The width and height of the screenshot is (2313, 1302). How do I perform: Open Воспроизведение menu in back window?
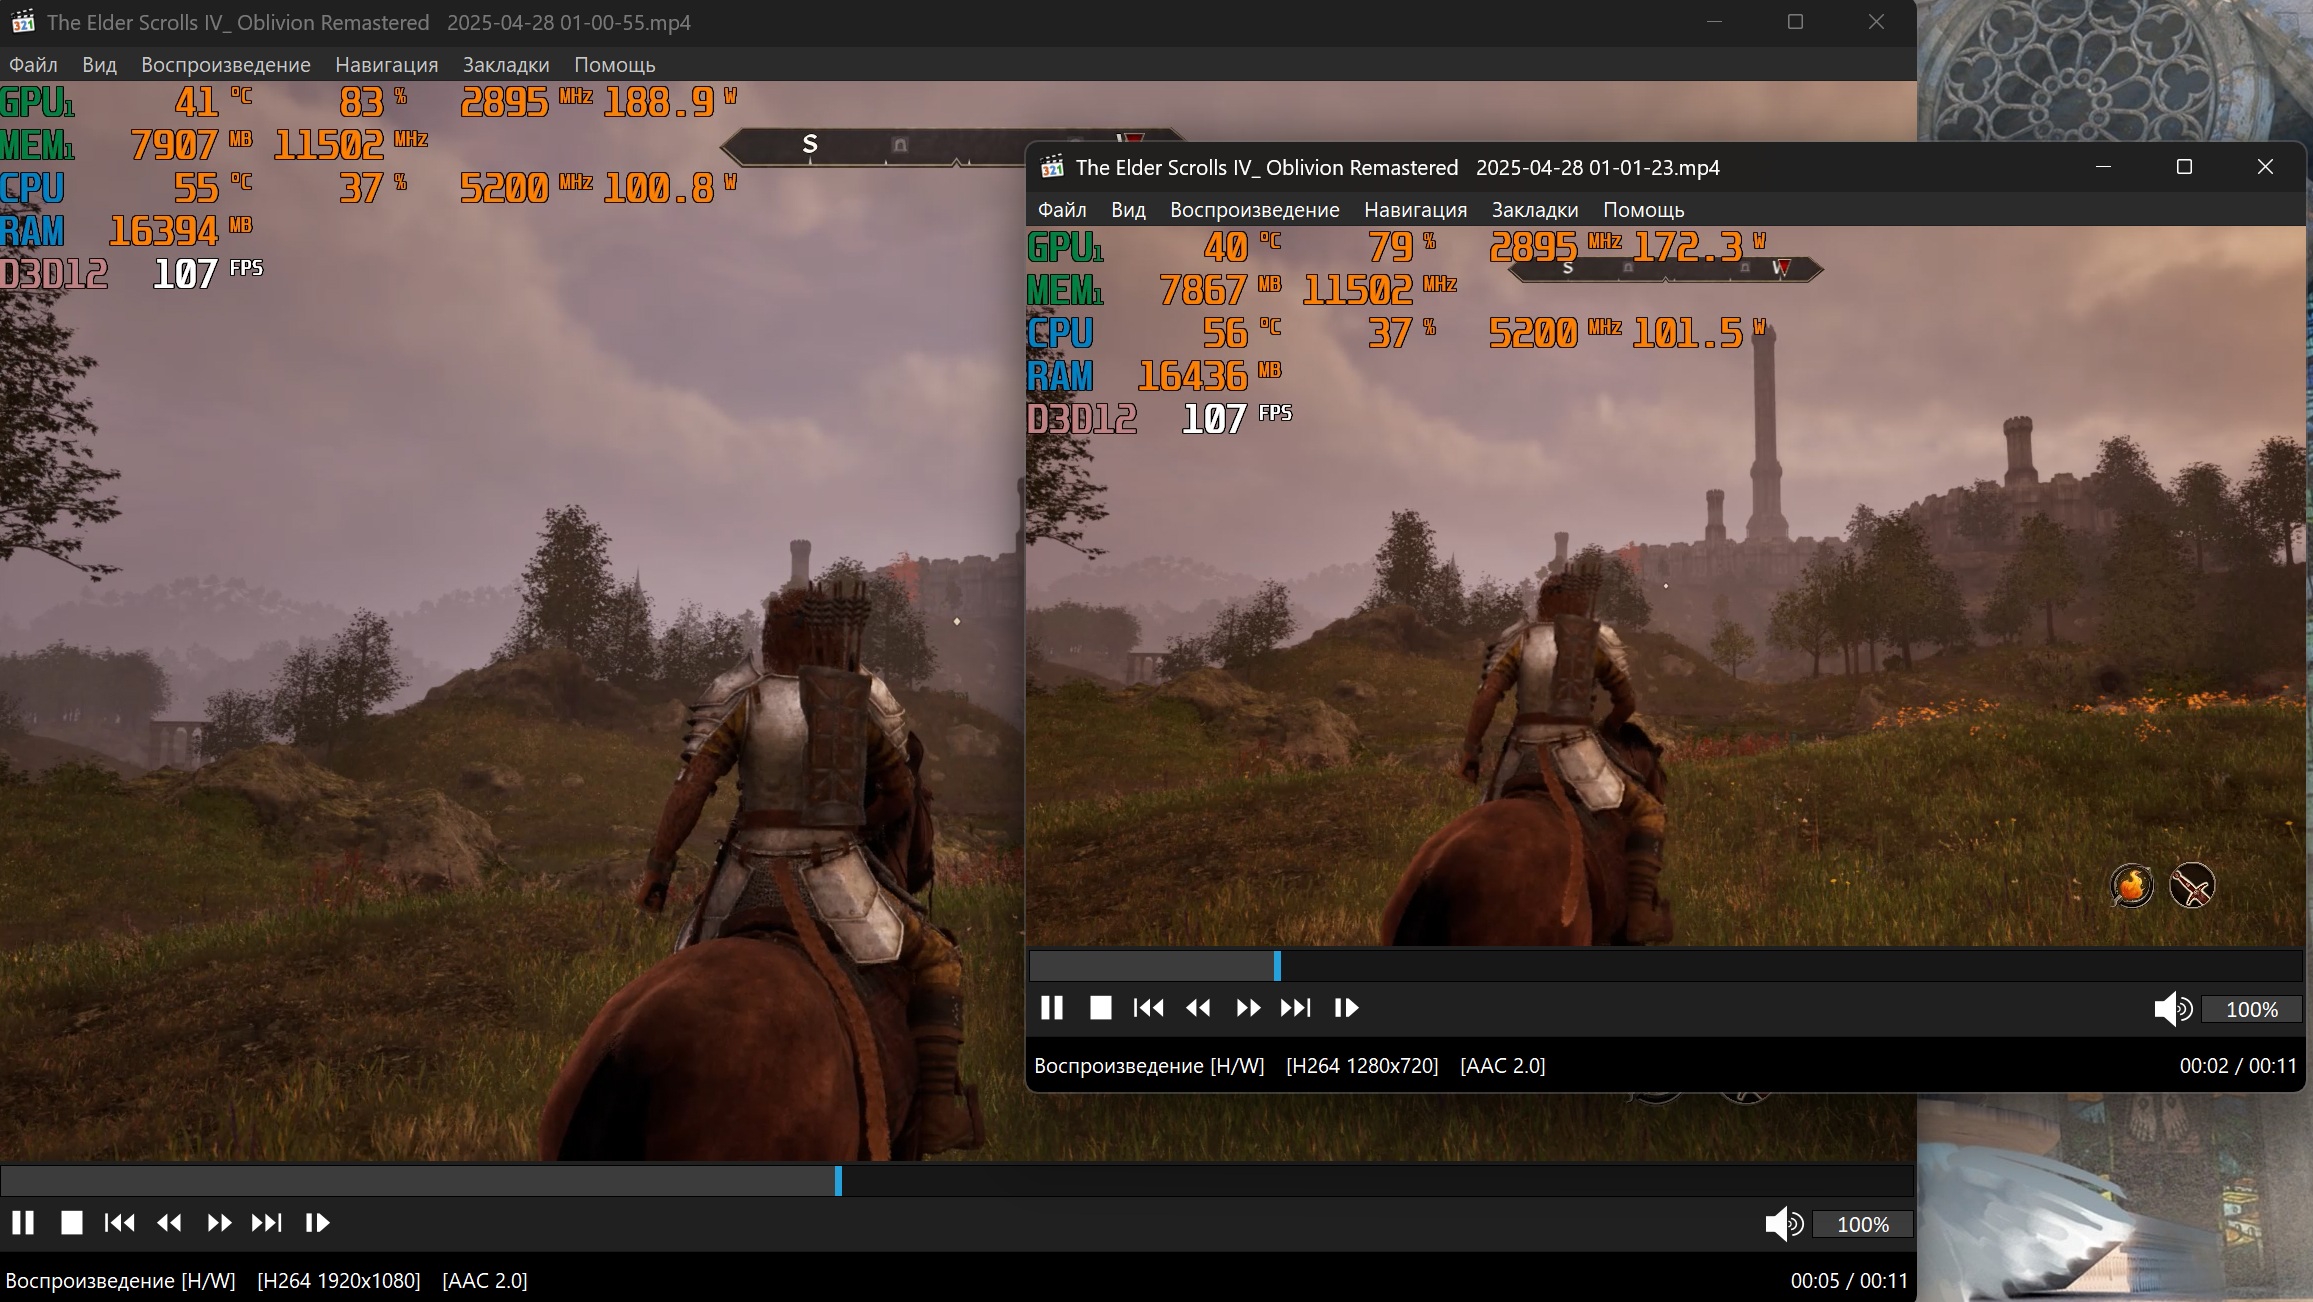click(225, 65)
